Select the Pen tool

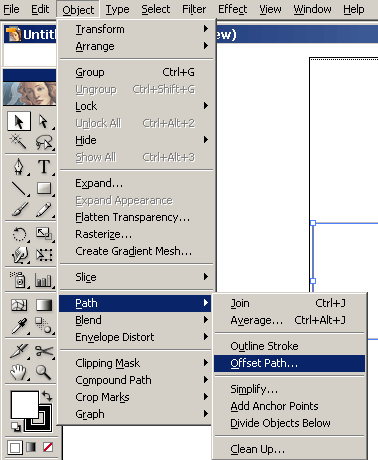19,166
